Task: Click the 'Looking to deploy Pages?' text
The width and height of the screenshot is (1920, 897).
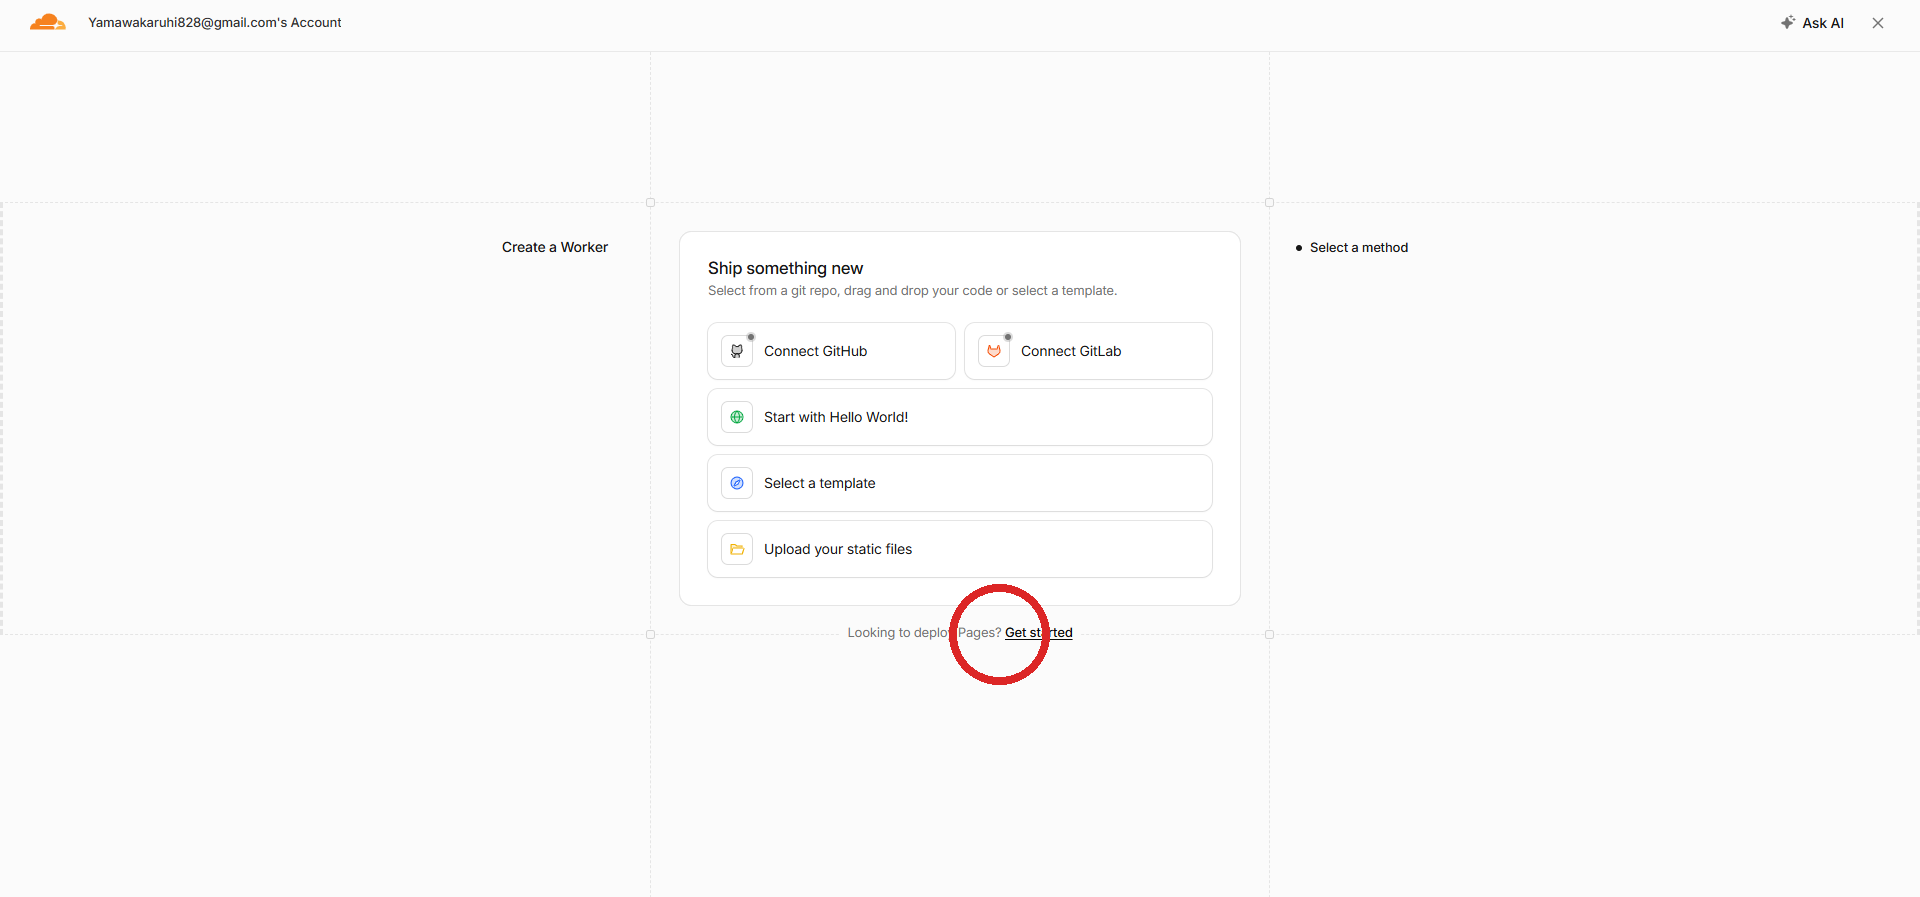Action: (x=924, y=633)
